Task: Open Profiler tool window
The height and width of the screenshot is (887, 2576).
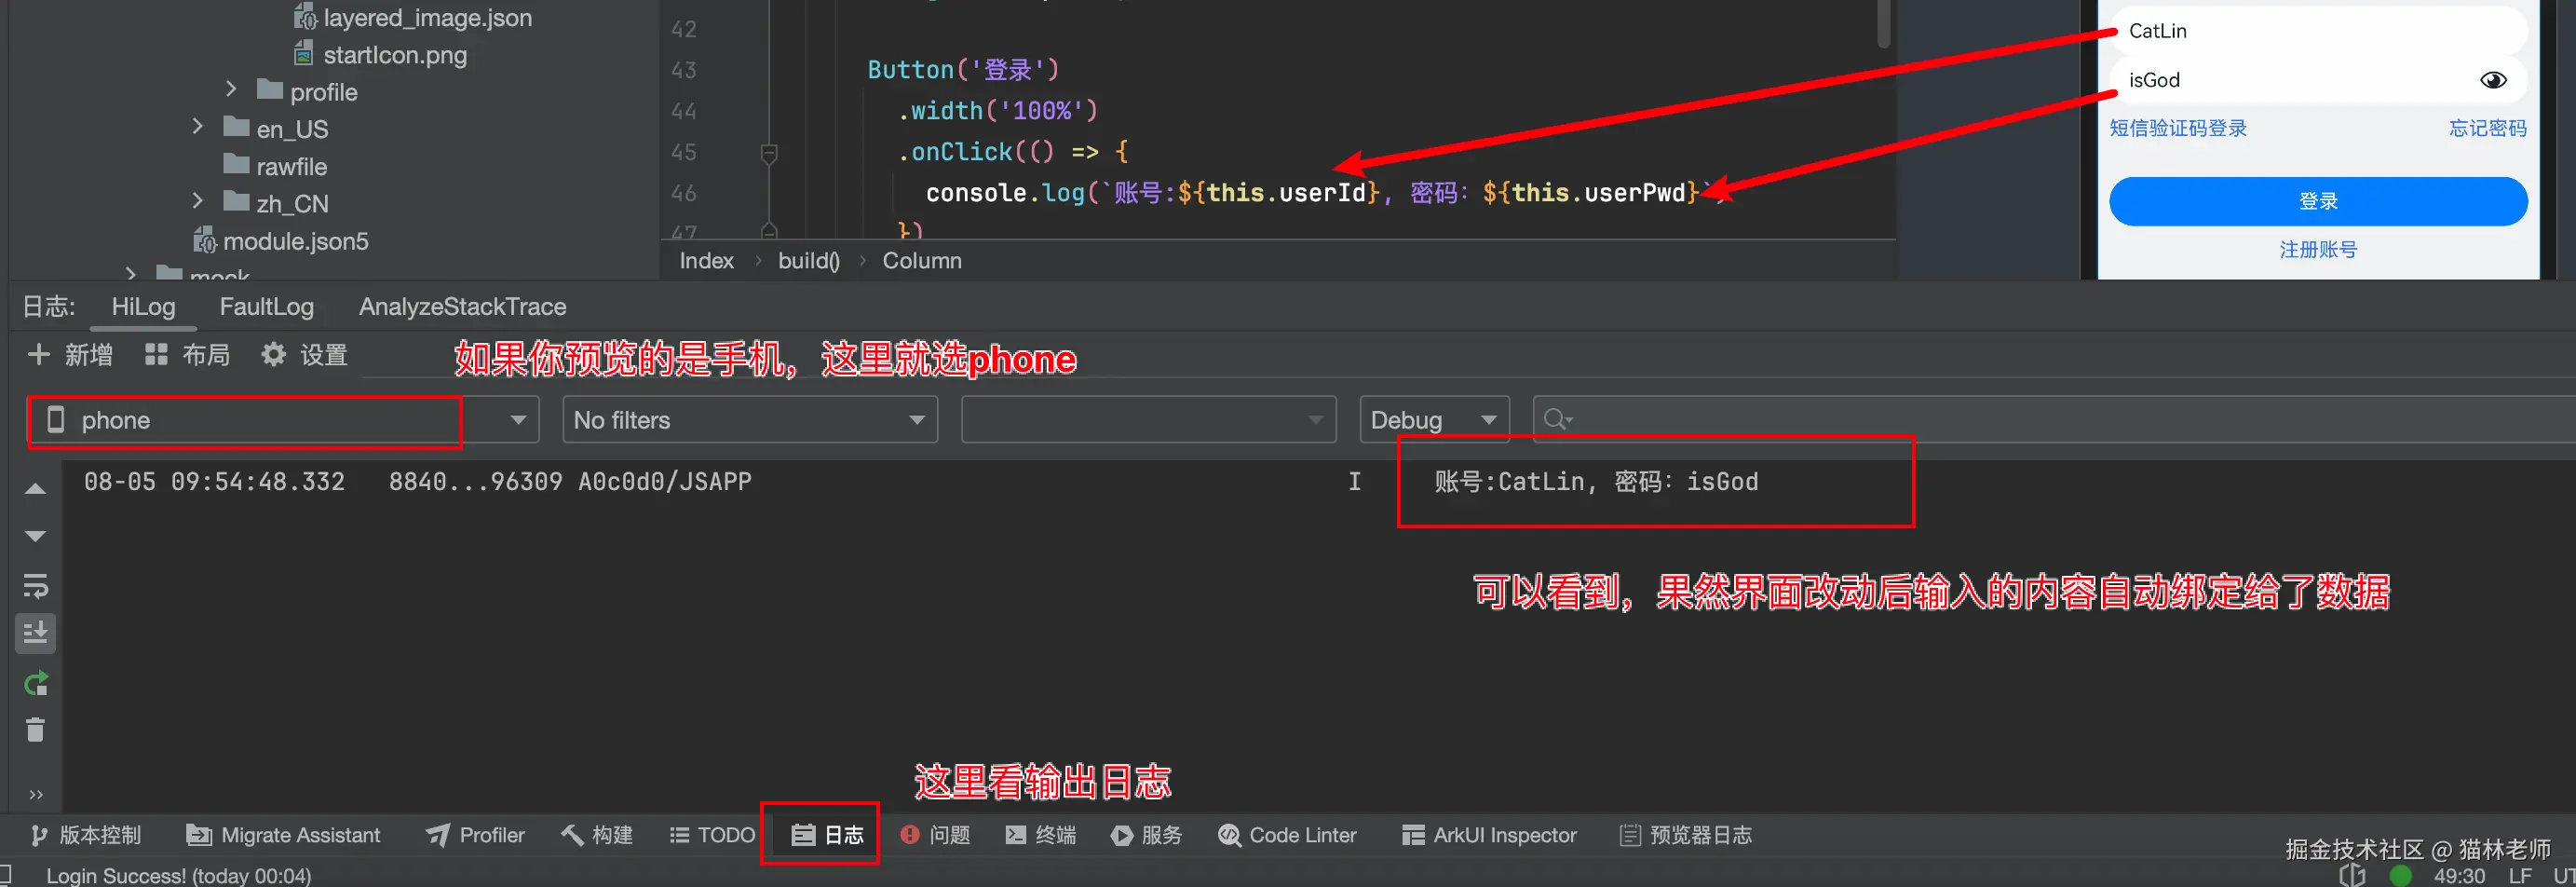Action: coord(475,835)
